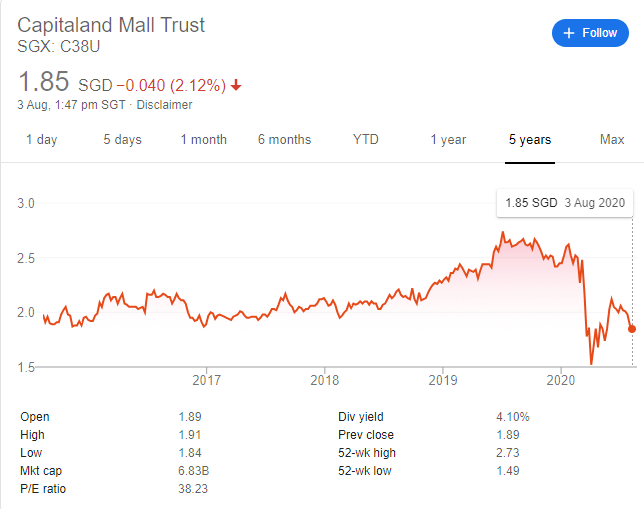Image resolution: width=644 pixels, height=509 pixels.
Task: Click the plus icon on Follow
Action: (569, 33)
